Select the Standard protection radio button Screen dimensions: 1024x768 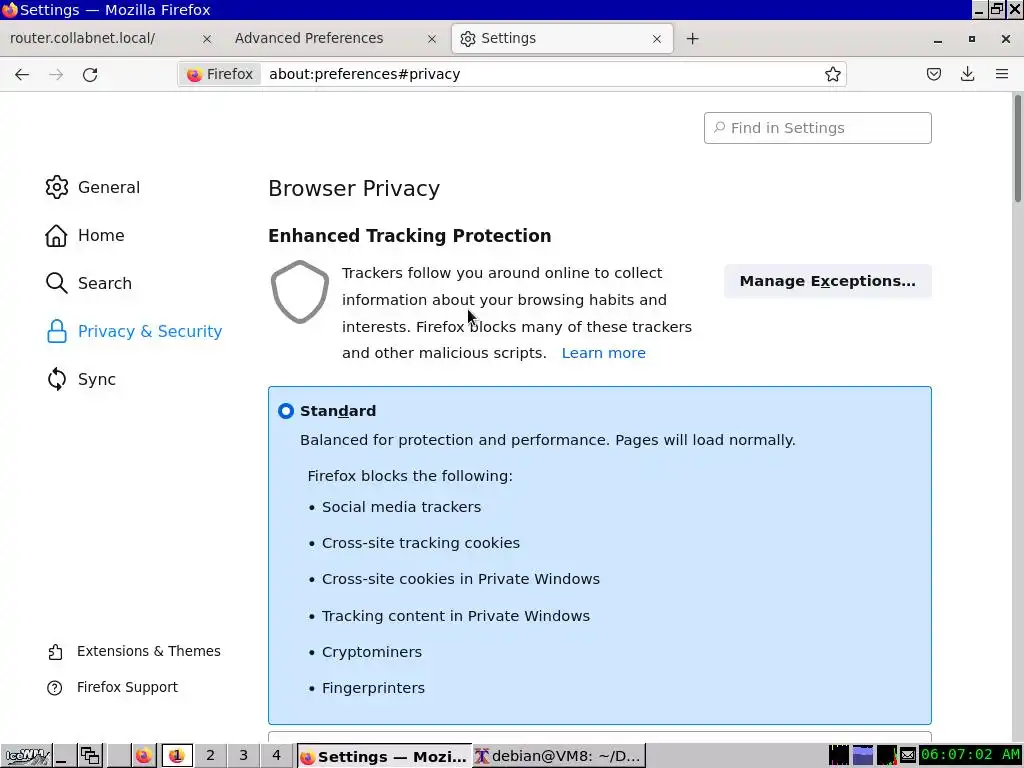pyautogui.click(x=285, y=411)
